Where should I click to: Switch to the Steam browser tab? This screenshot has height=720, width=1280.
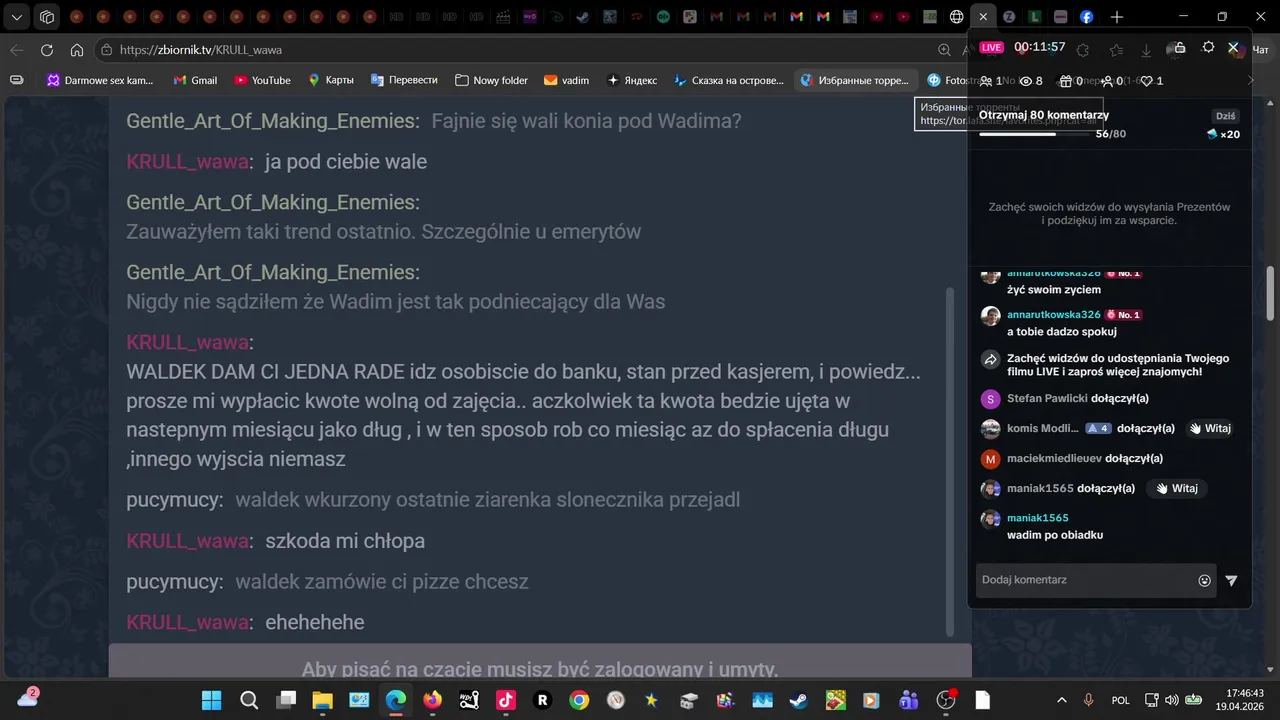pyautogui.click(x=584, y=17)
